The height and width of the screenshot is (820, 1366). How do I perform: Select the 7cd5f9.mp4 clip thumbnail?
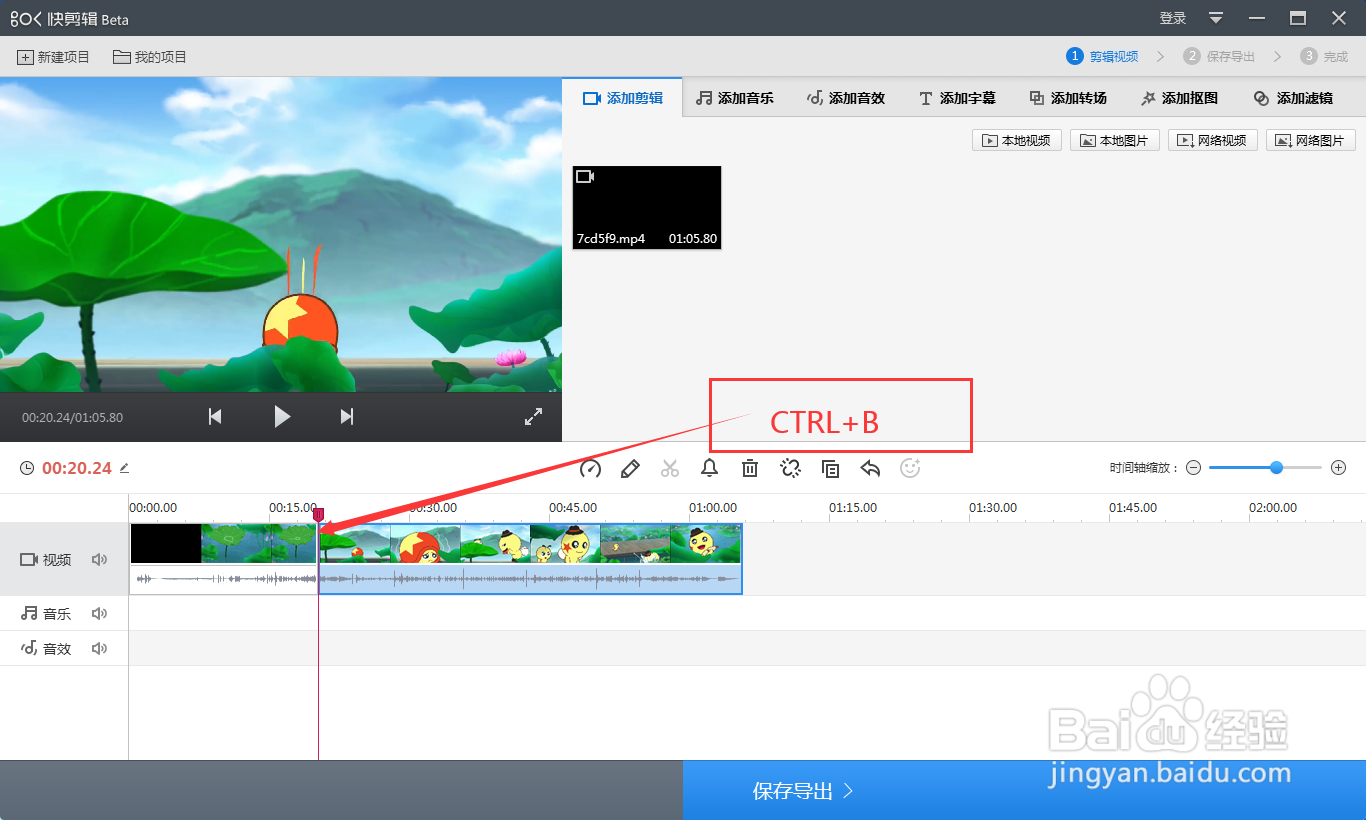pyautogui.click(x=647, y=207)
